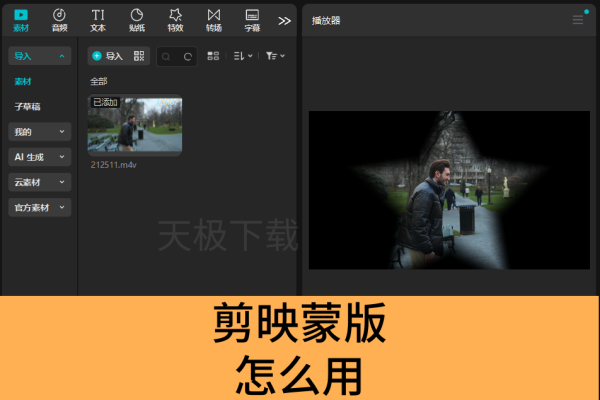
Task: Show more tabs with double-arrow icon
Action: [284, 21]
